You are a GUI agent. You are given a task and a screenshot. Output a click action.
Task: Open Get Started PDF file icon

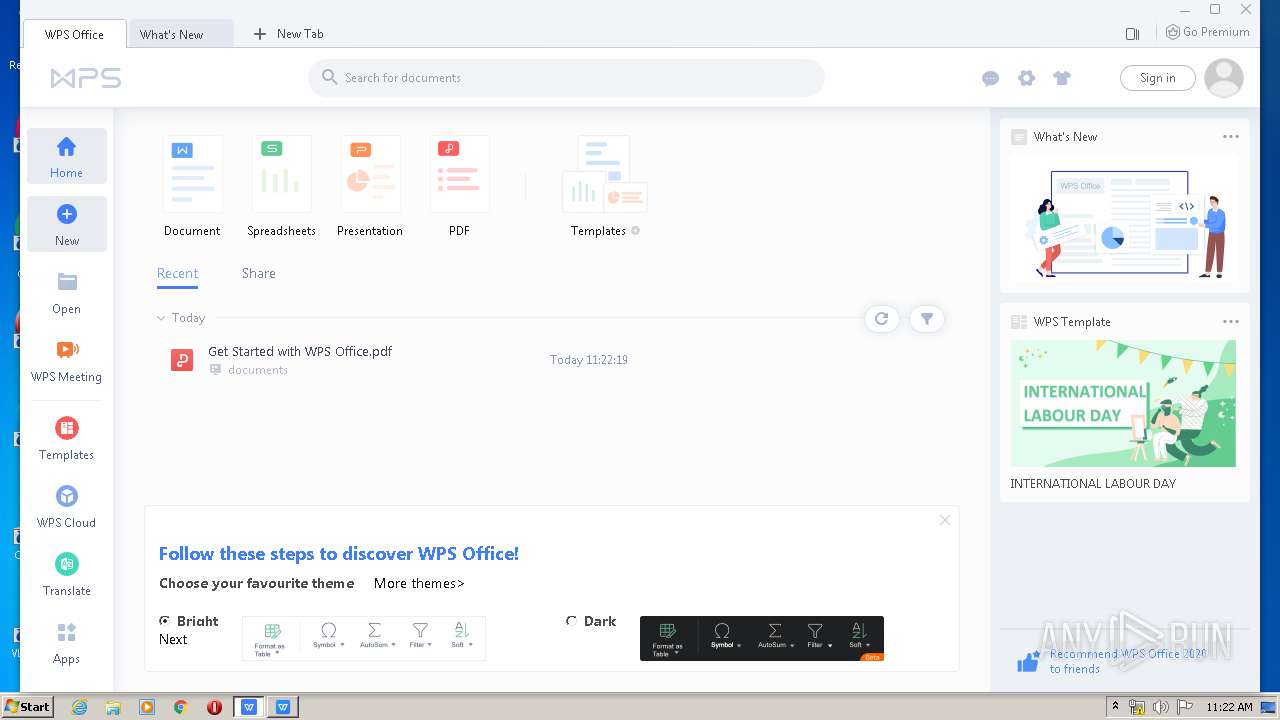[x=181, y=360]
